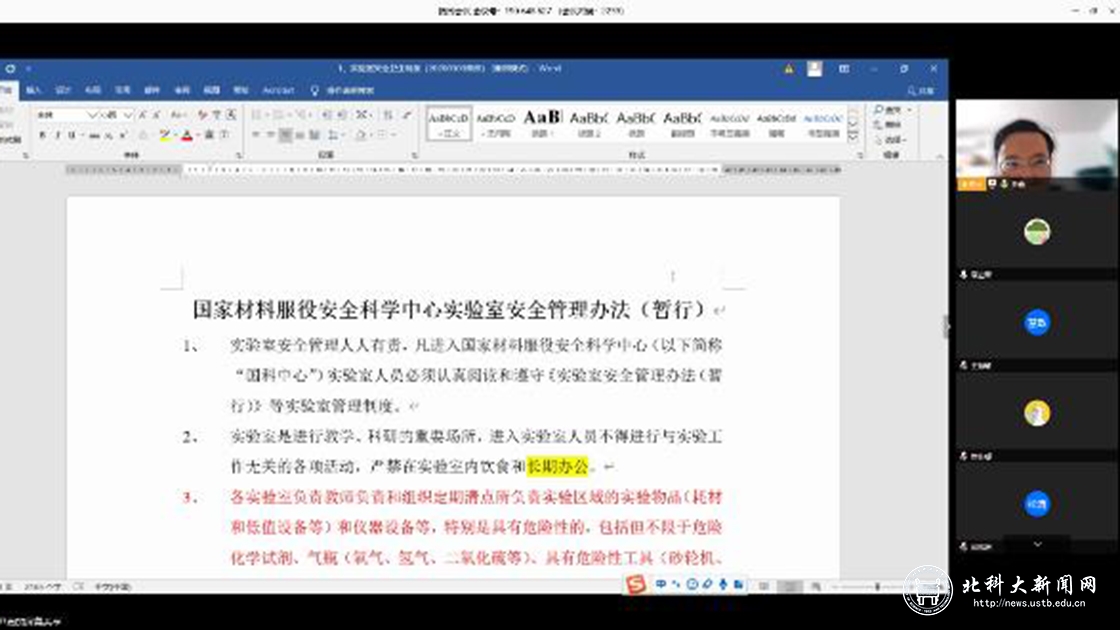Open the 引用 (References) ribbon tab
The image size is (1120, 630).
click(123, 91)
